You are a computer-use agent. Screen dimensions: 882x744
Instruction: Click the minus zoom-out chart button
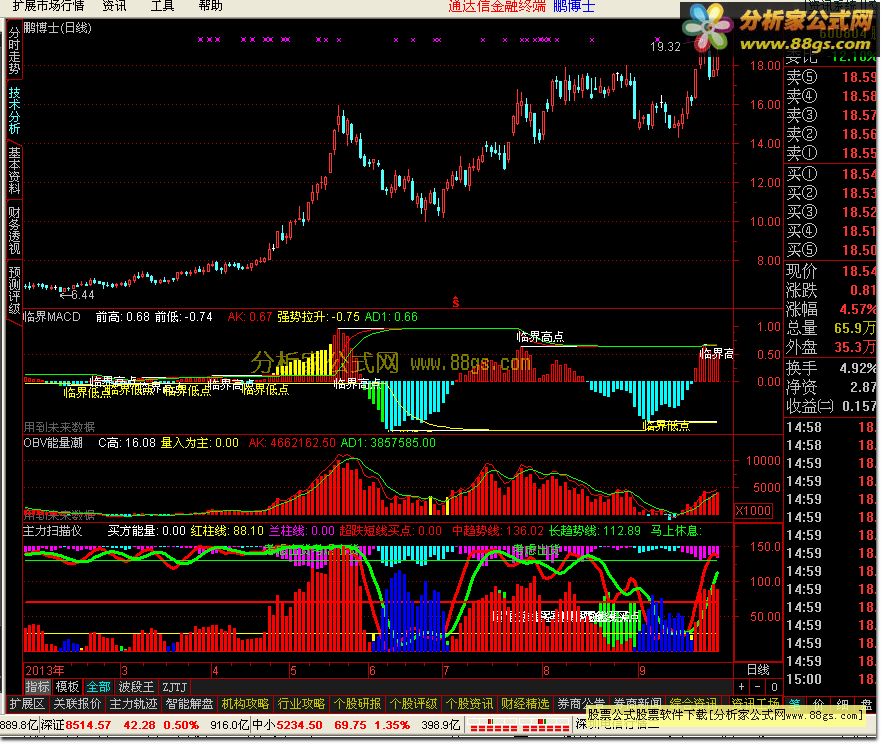757,687
